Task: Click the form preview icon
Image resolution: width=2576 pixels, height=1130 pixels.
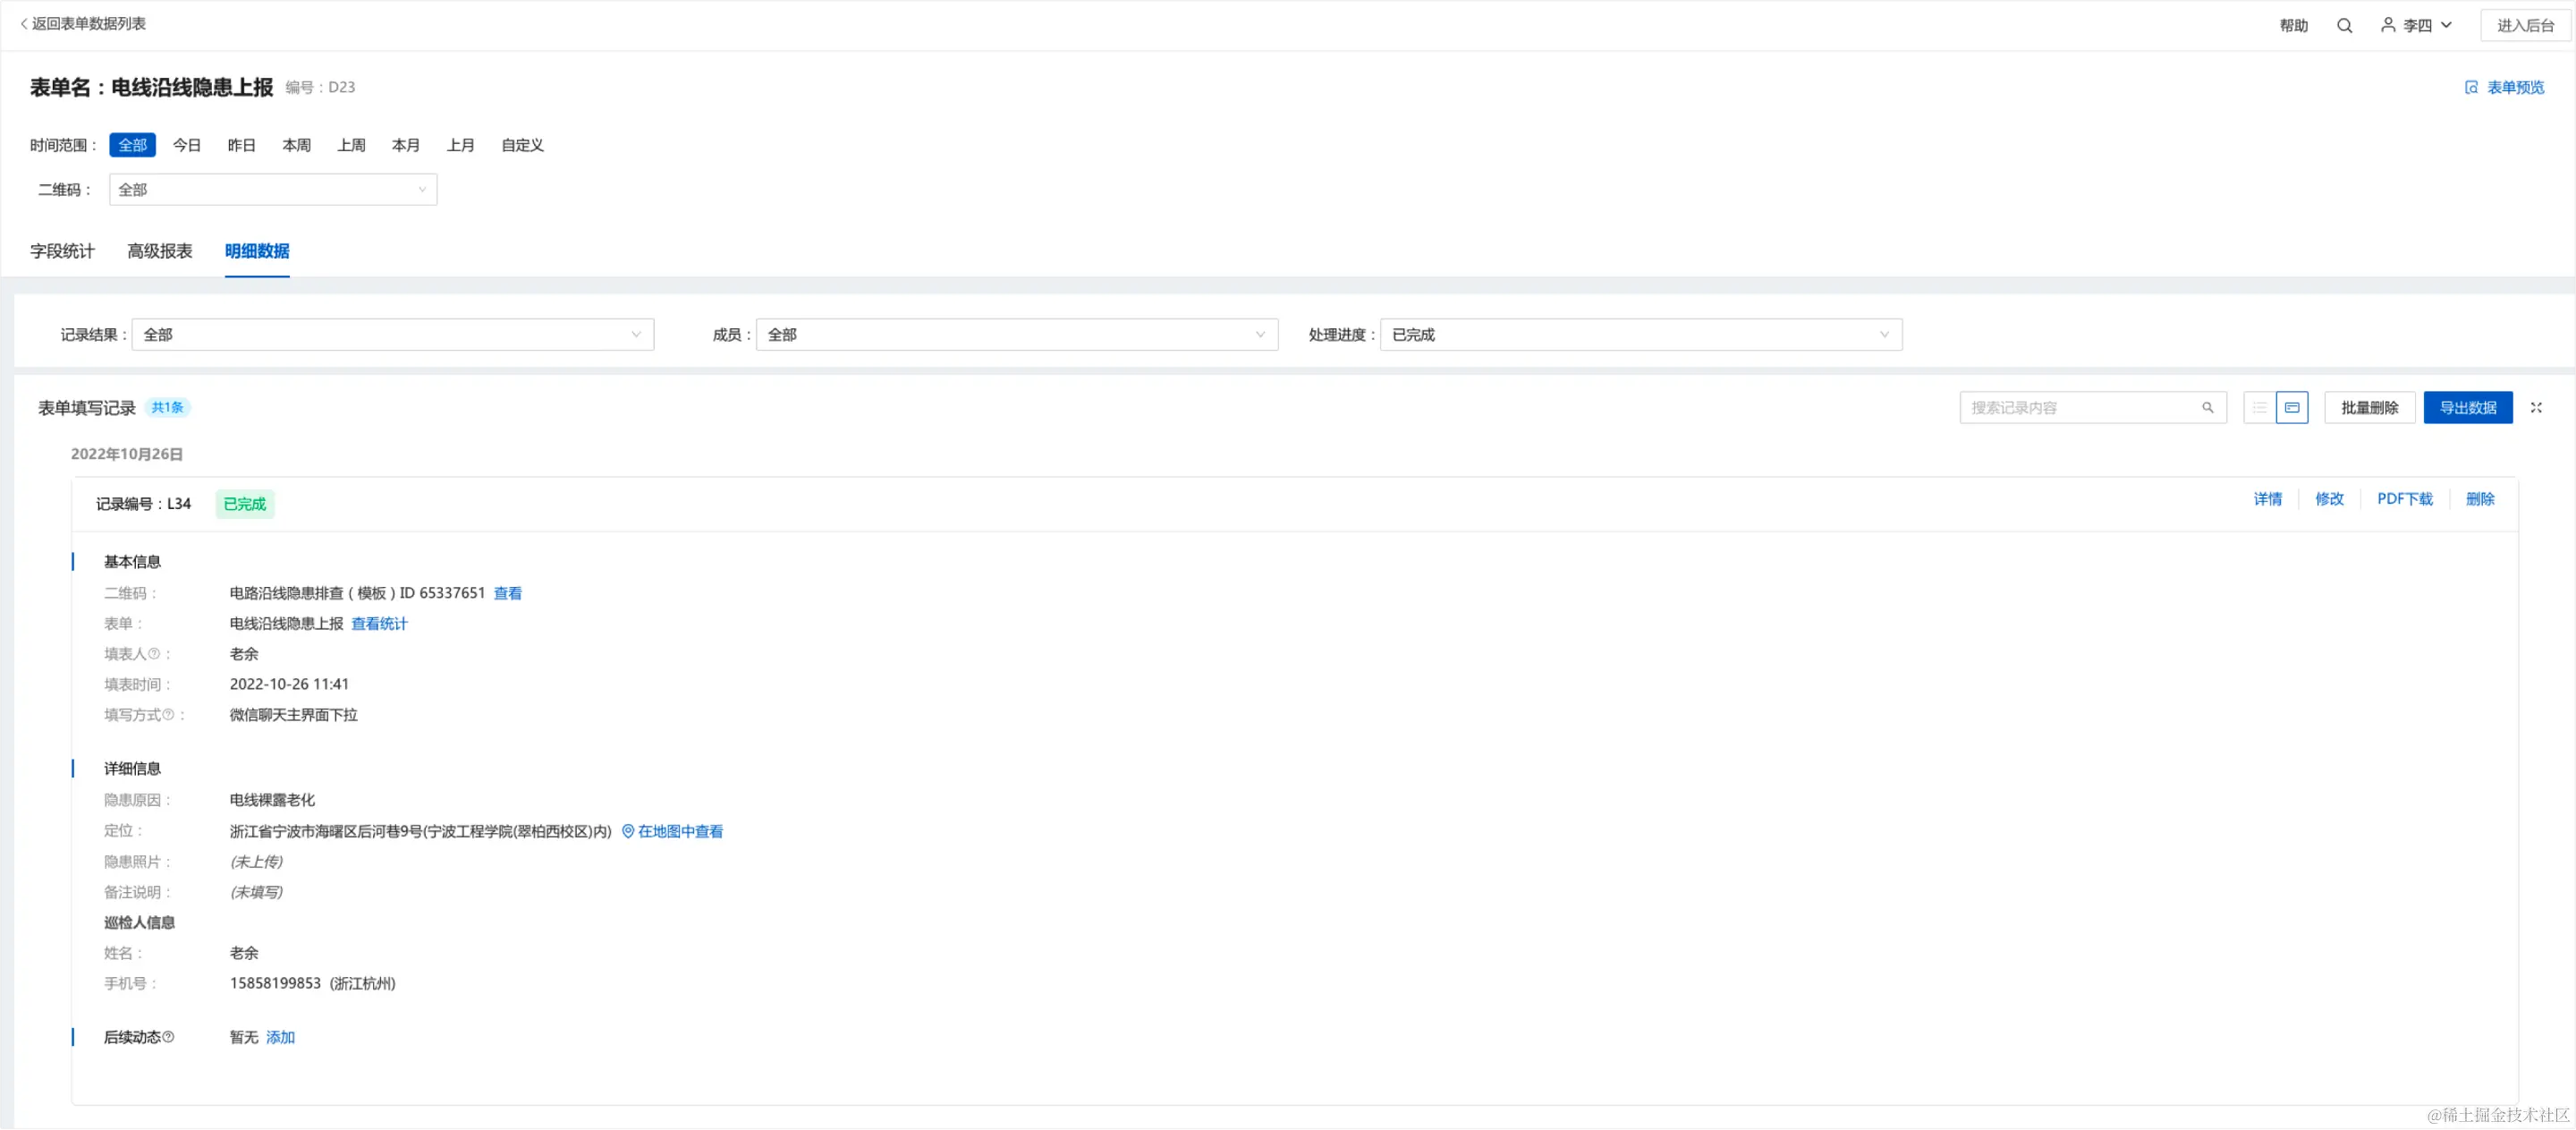Action: tap(2471, 88)
